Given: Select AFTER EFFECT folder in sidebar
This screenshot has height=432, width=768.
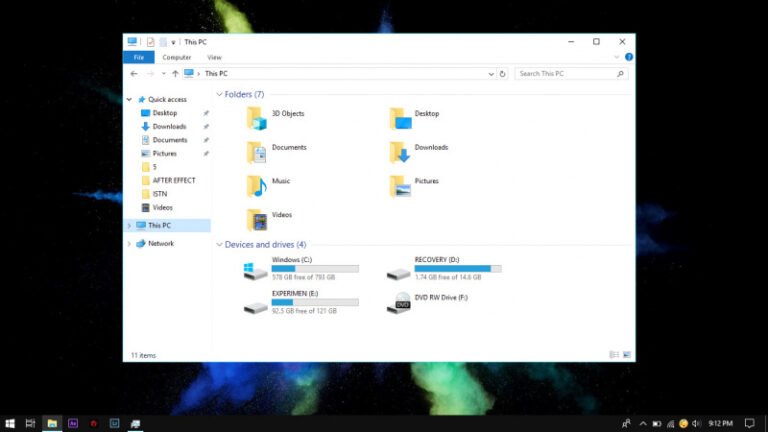Looking at the screenshot, I should [x=174, y=180].
